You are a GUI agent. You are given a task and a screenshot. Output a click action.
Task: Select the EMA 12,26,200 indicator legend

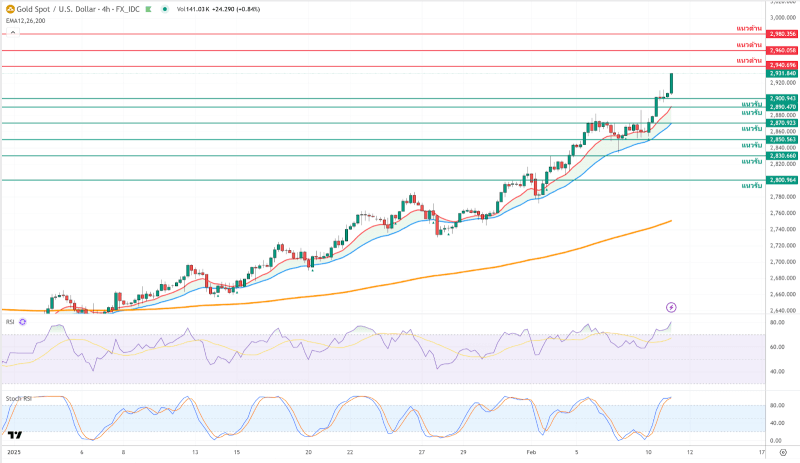(25, 20)
